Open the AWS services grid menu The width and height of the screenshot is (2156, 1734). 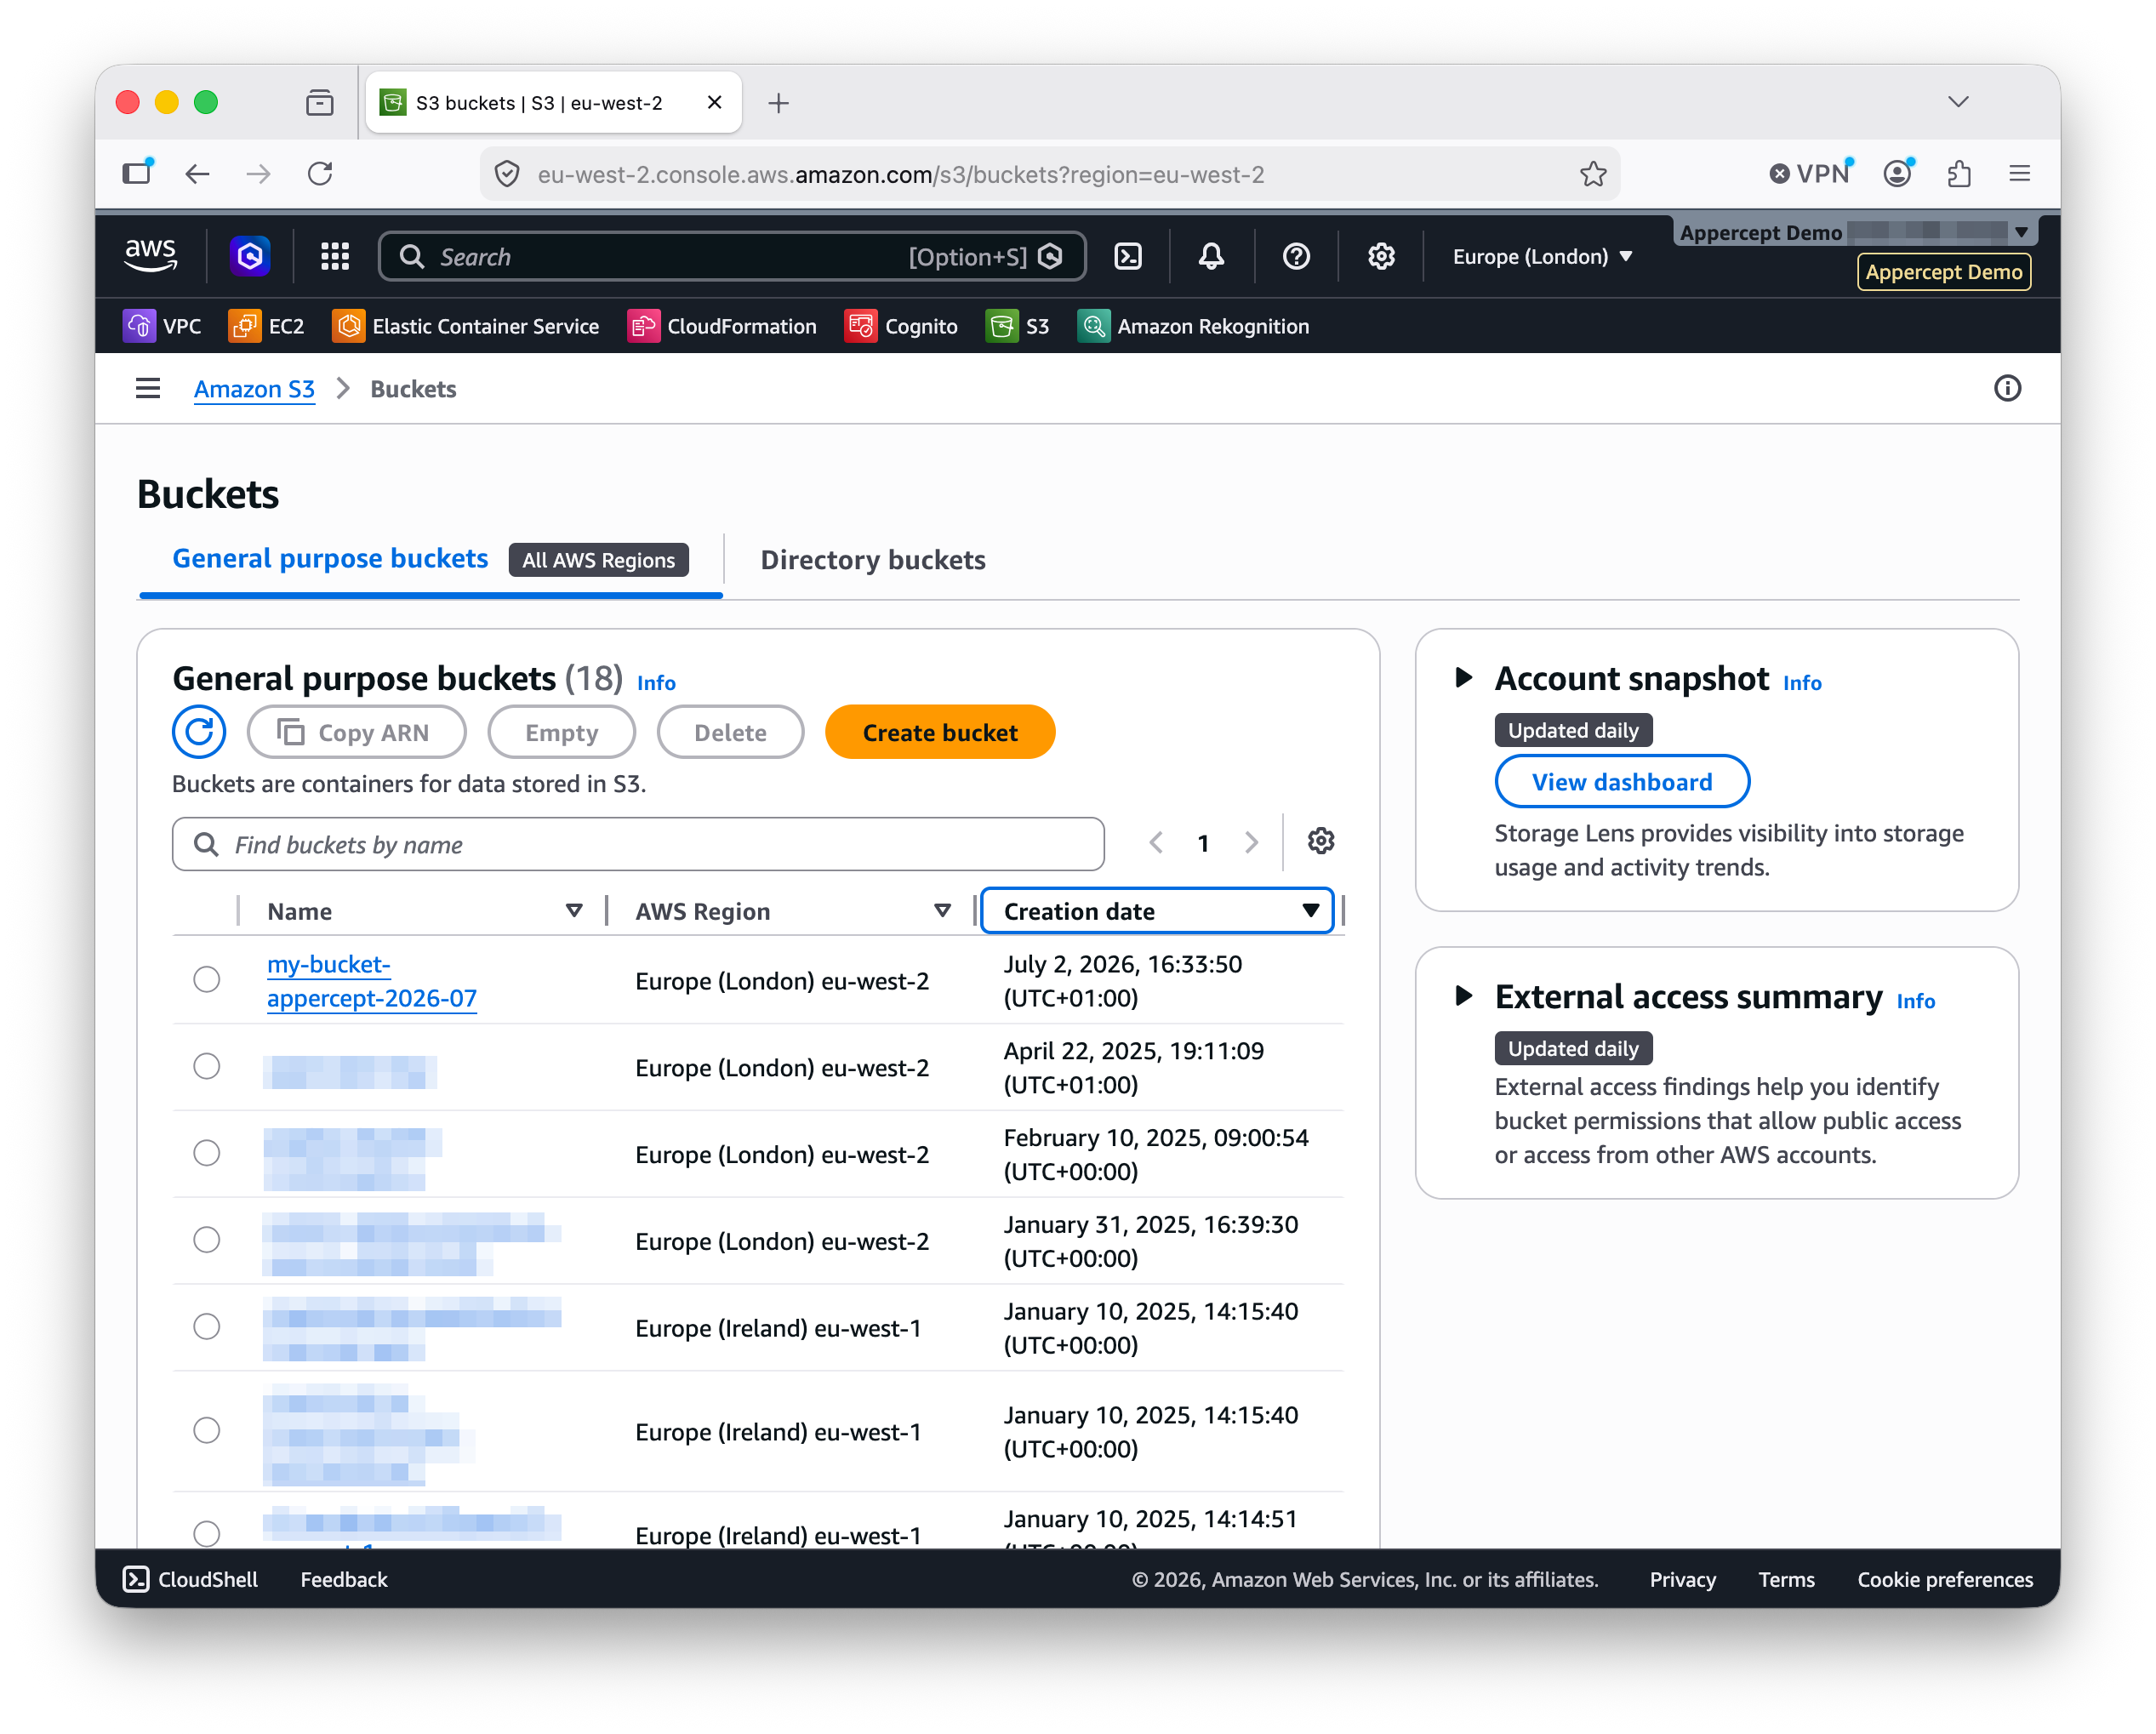(335, 257)
